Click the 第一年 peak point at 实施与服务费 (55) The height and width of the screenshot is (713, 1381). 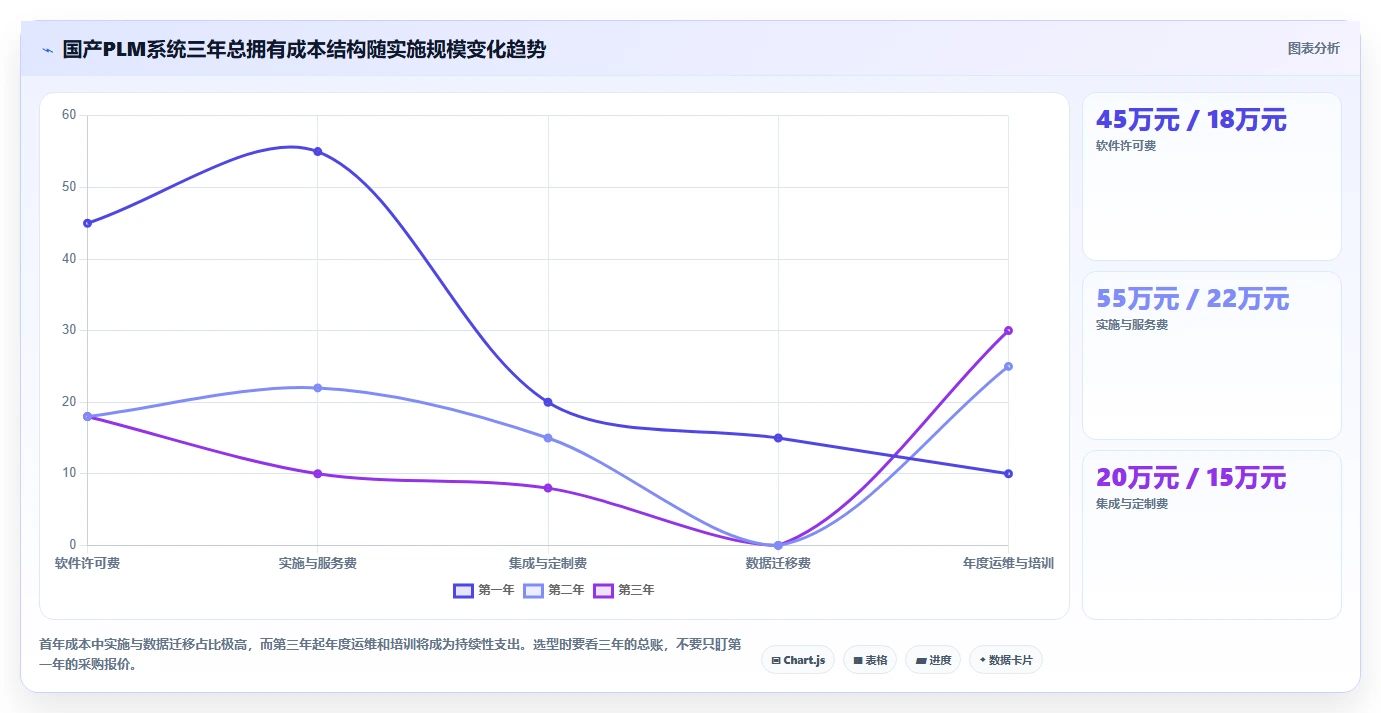[318, 152]
